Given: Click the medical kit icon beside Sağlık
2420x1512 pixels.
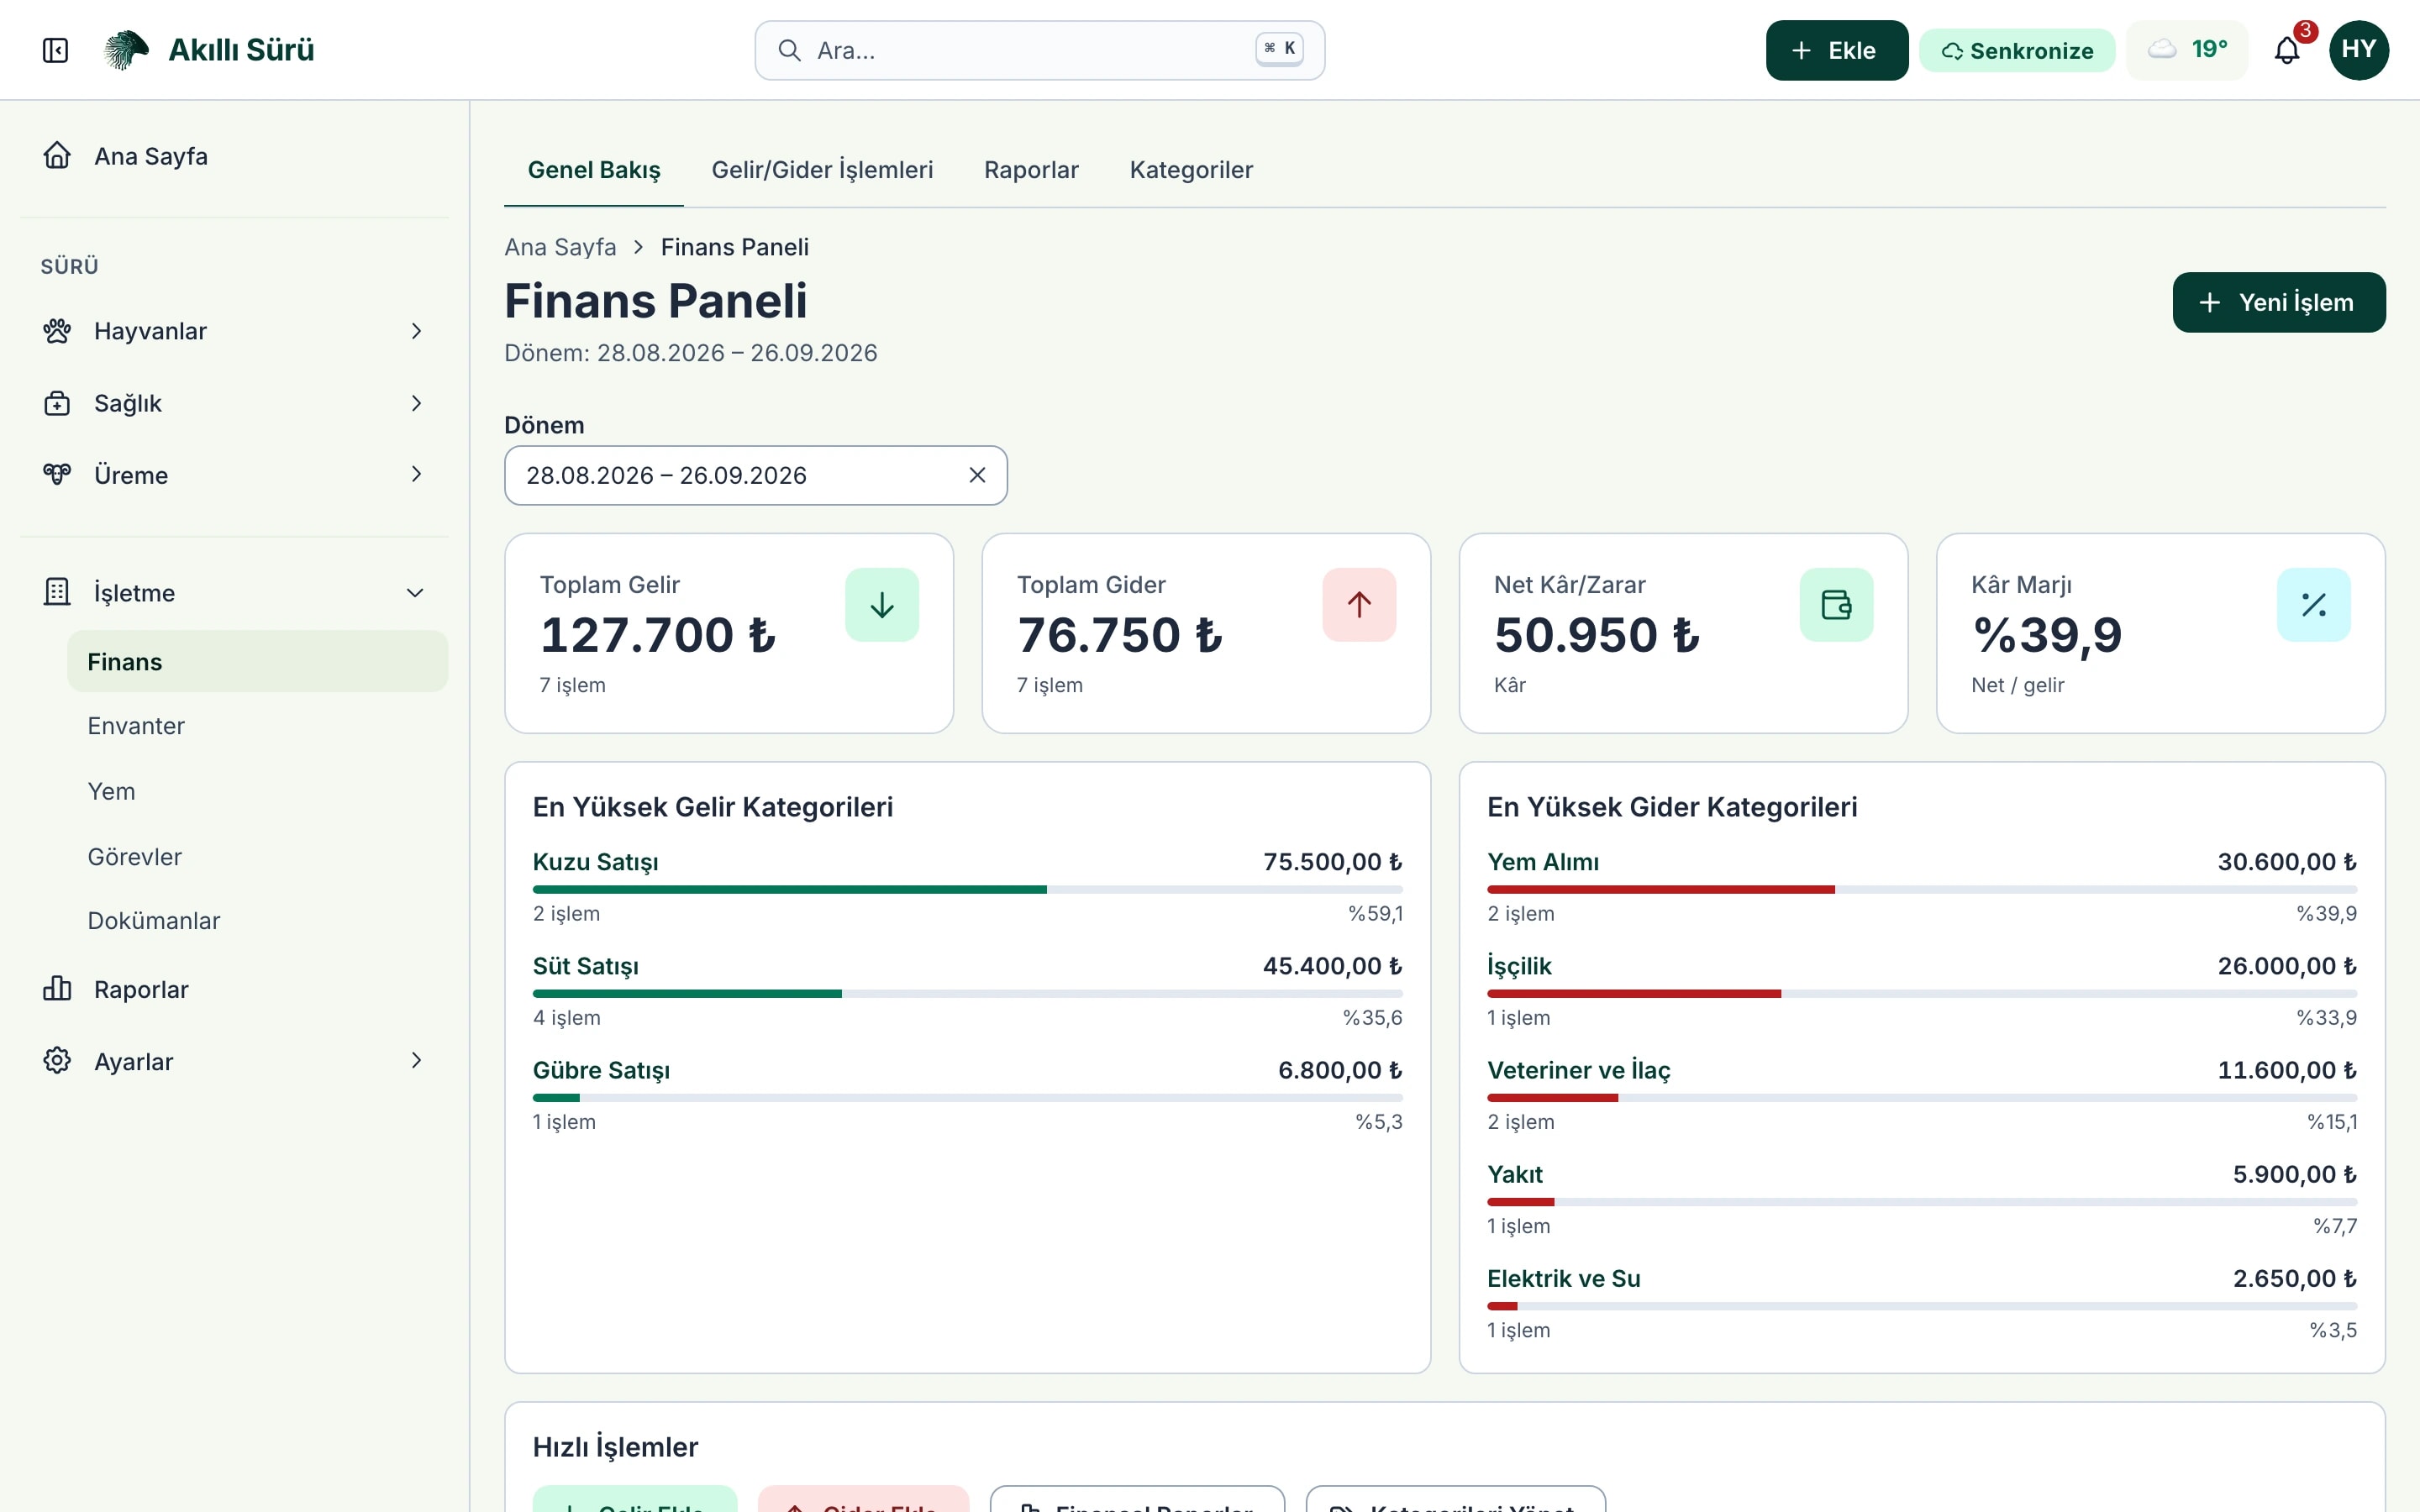Looking at the screenshot, I should coord(57,403).
